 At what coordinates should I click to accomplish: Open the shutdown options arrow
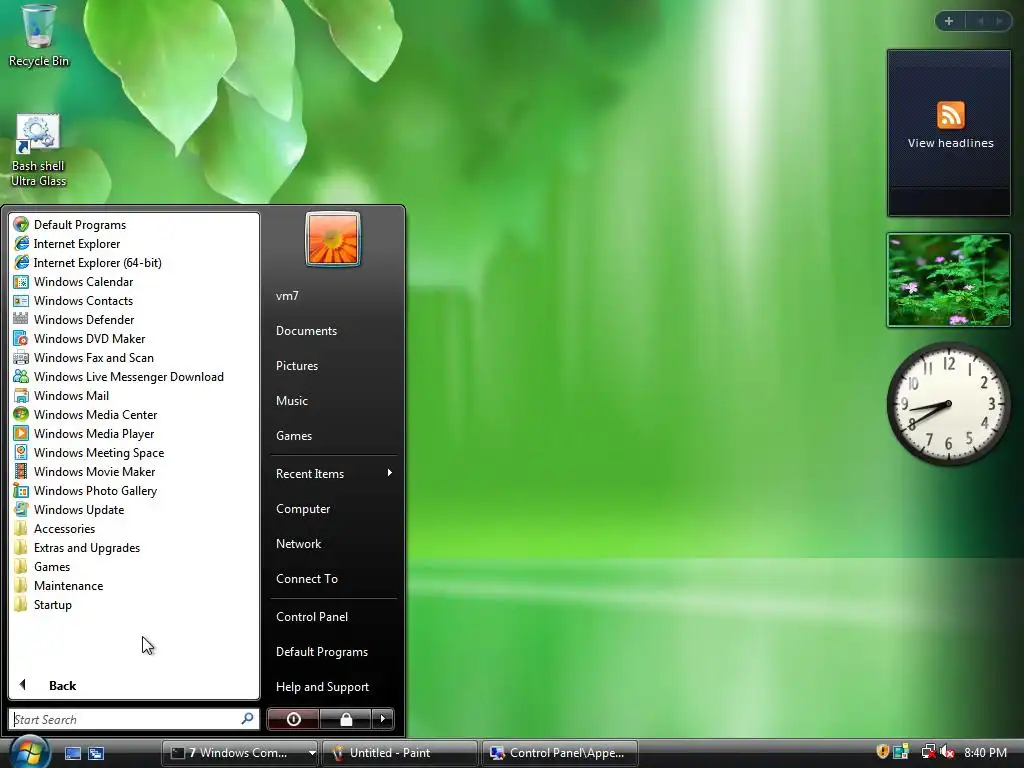[x=383, y=719]
